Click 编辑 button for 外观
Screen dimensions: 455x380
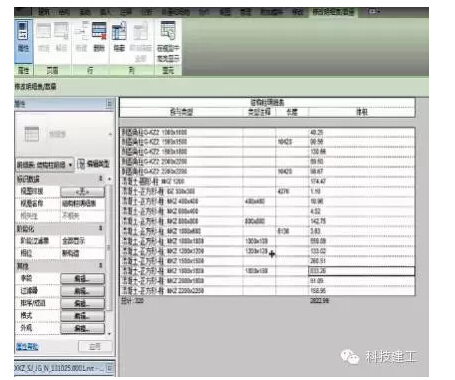[82, 328]
